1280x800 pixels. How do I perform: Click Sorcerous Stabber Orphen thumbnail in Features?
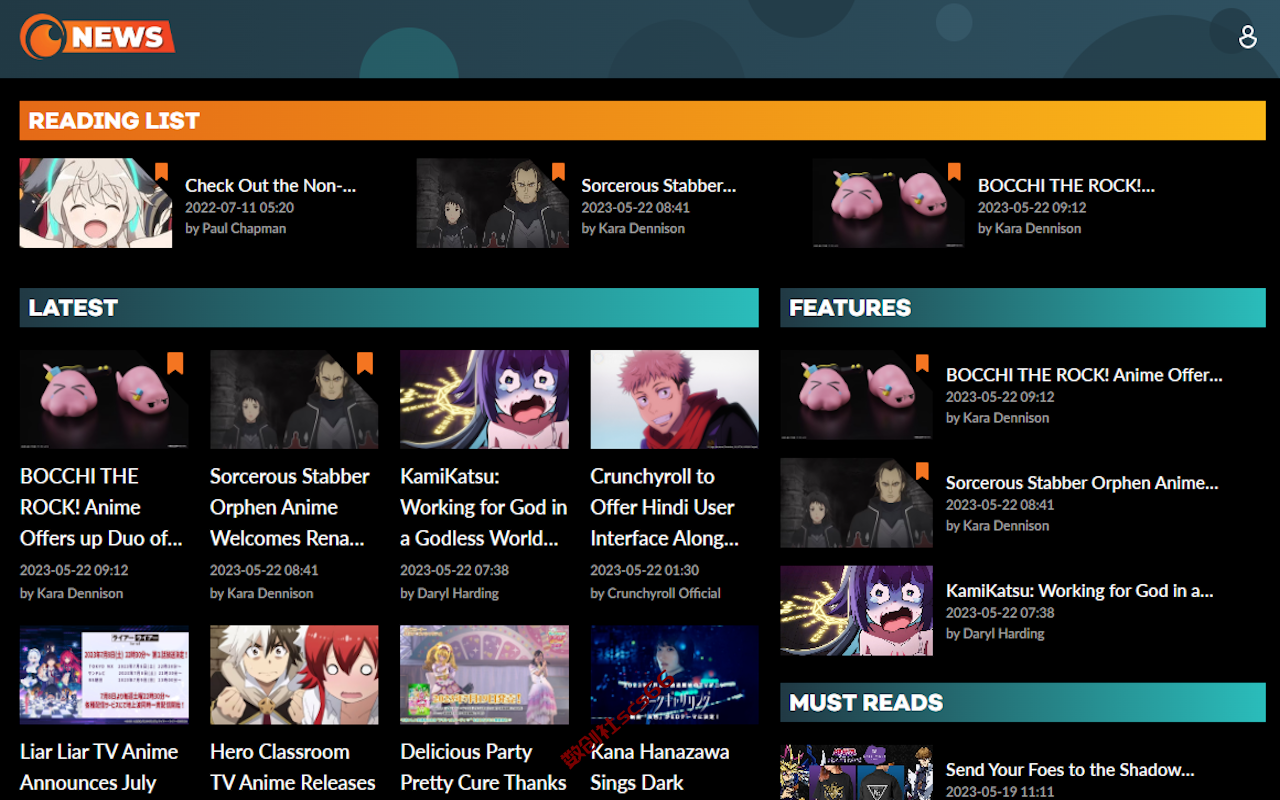coord(856,503)
